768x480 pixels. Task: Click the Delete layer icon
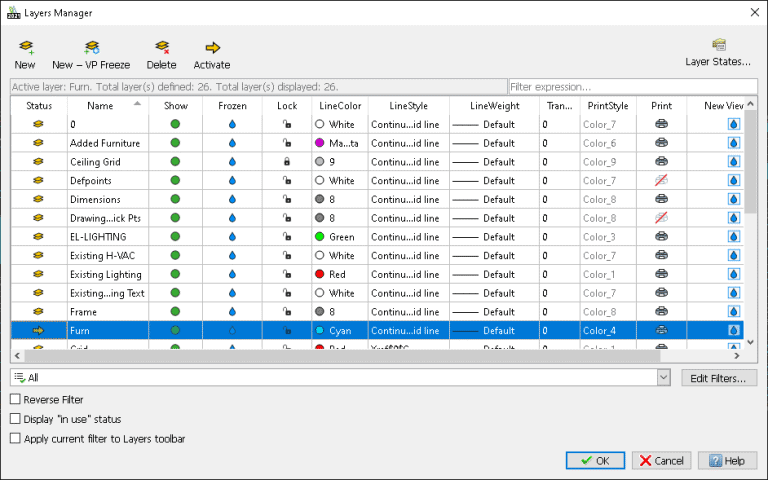[161, 47]
